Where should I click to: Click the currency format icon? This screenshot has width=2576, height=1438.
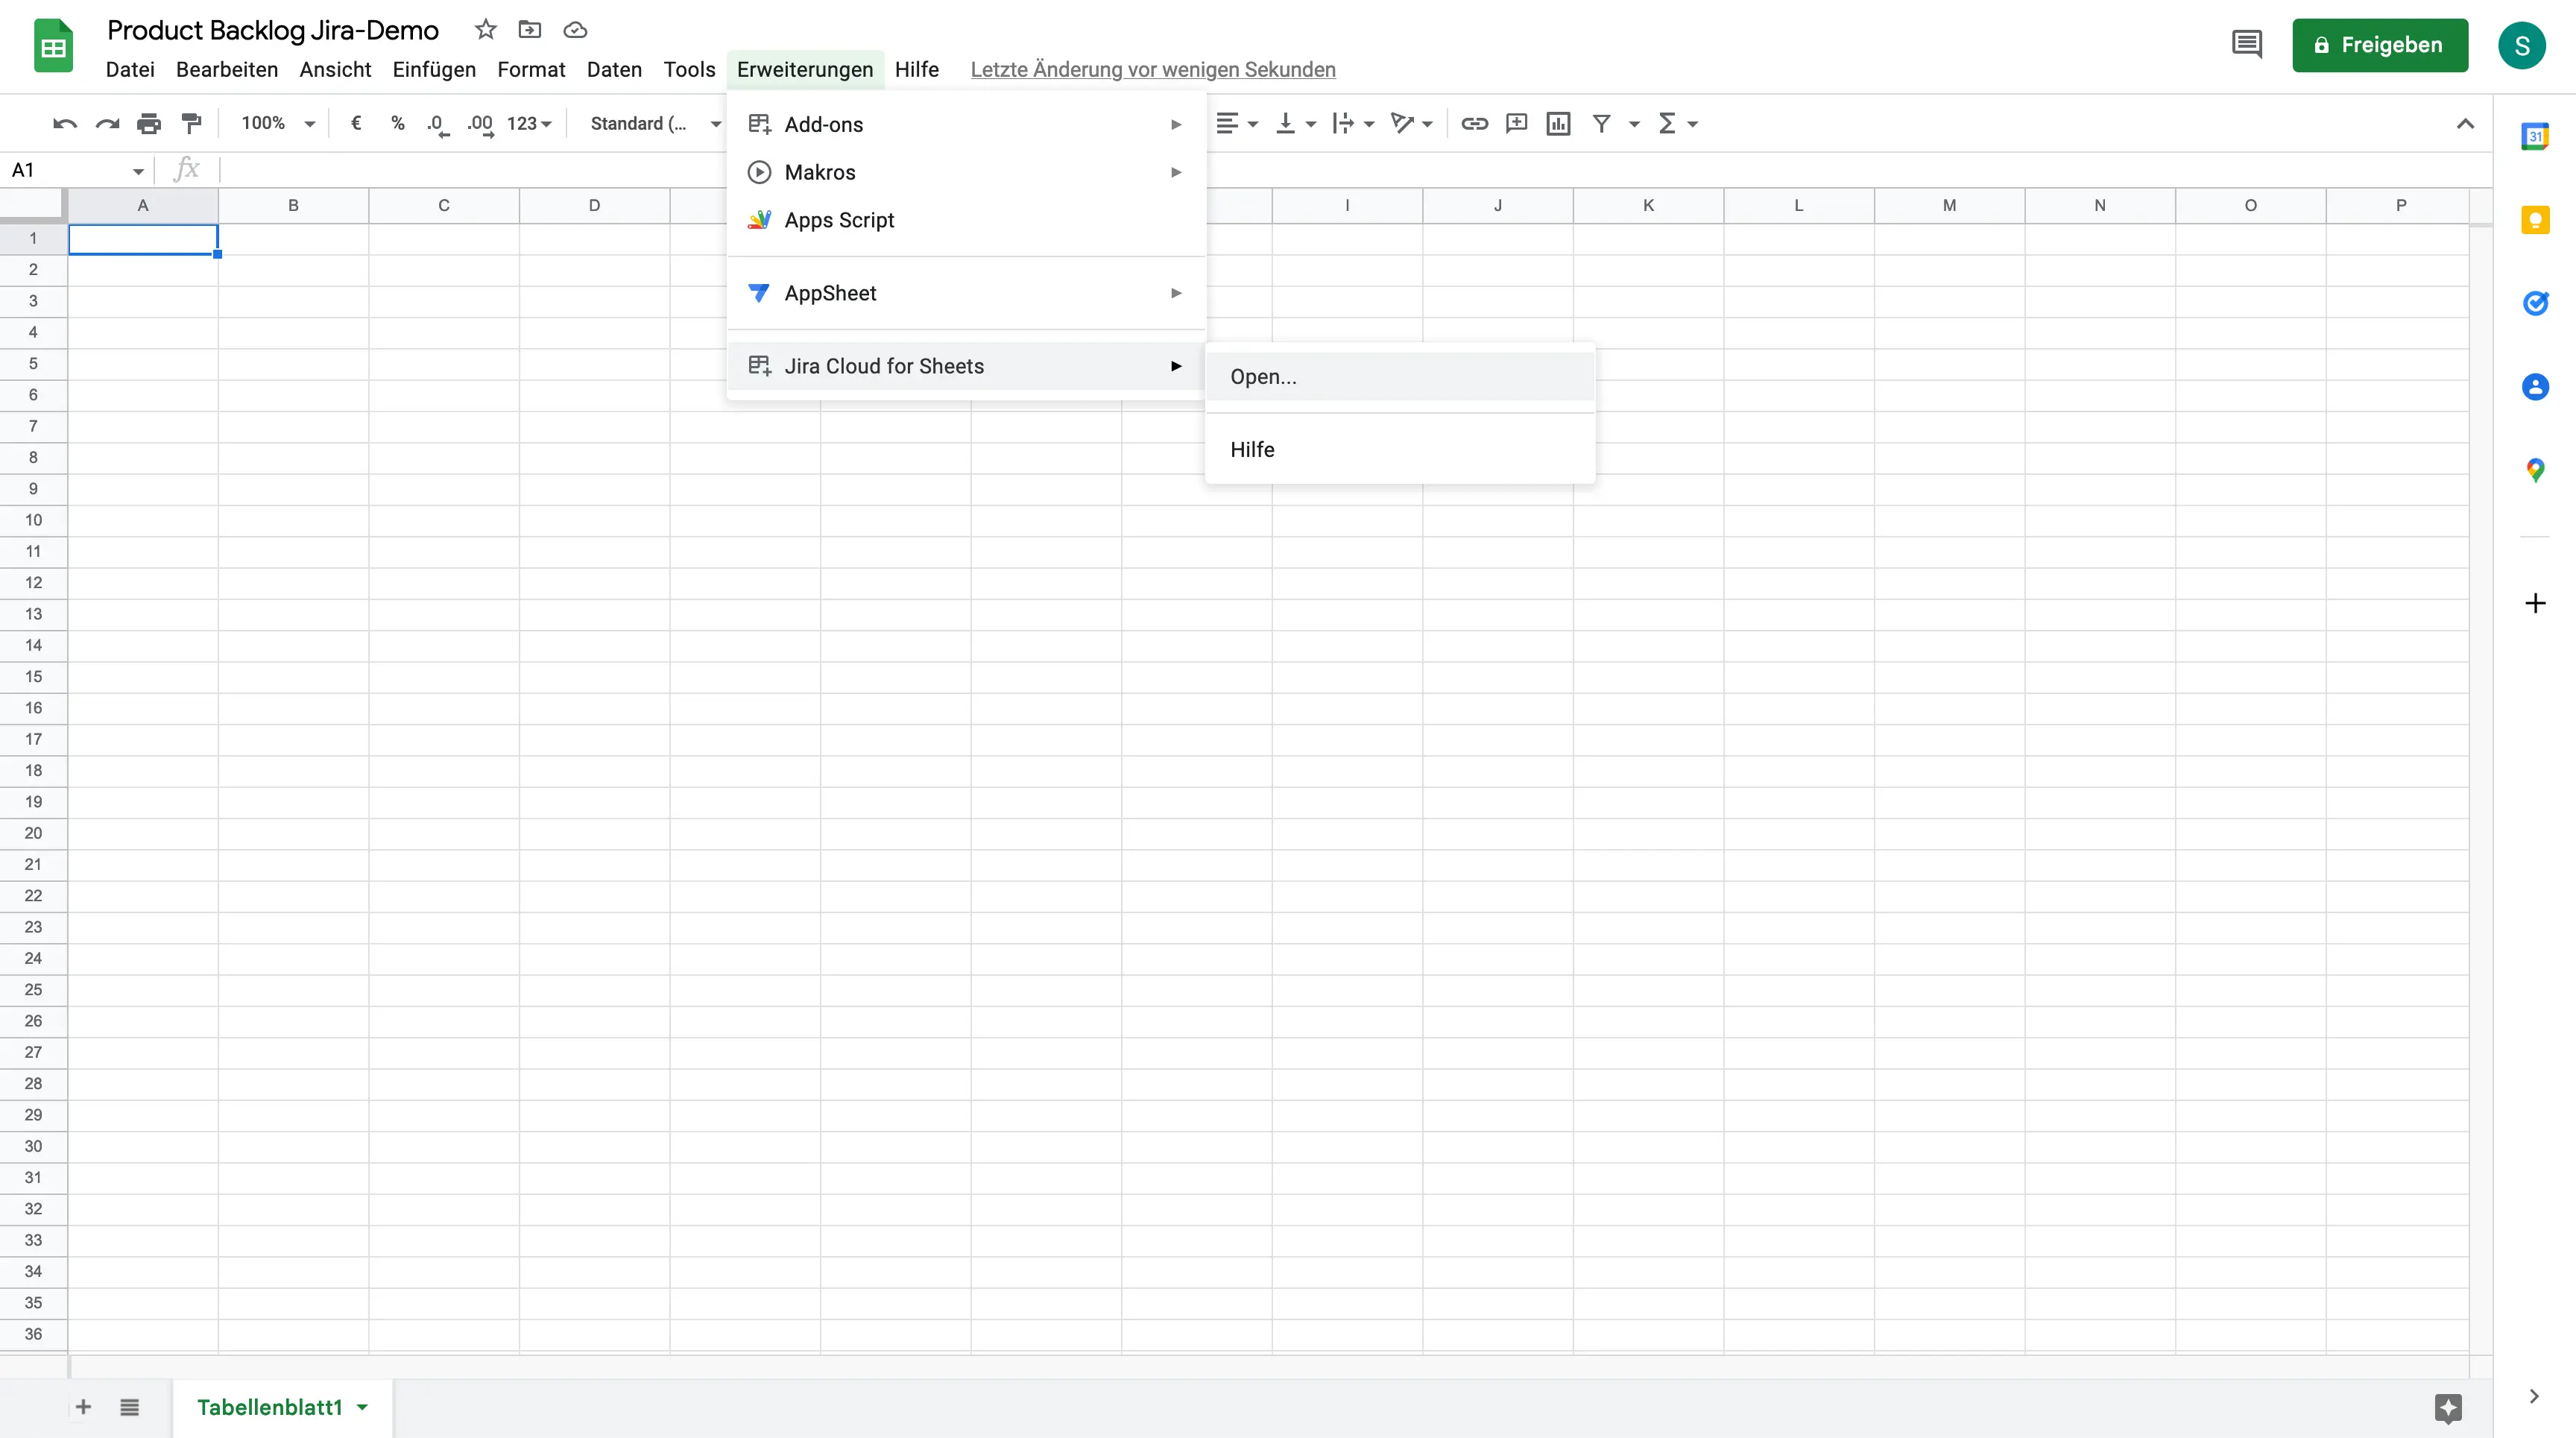[x=354, y=122]
